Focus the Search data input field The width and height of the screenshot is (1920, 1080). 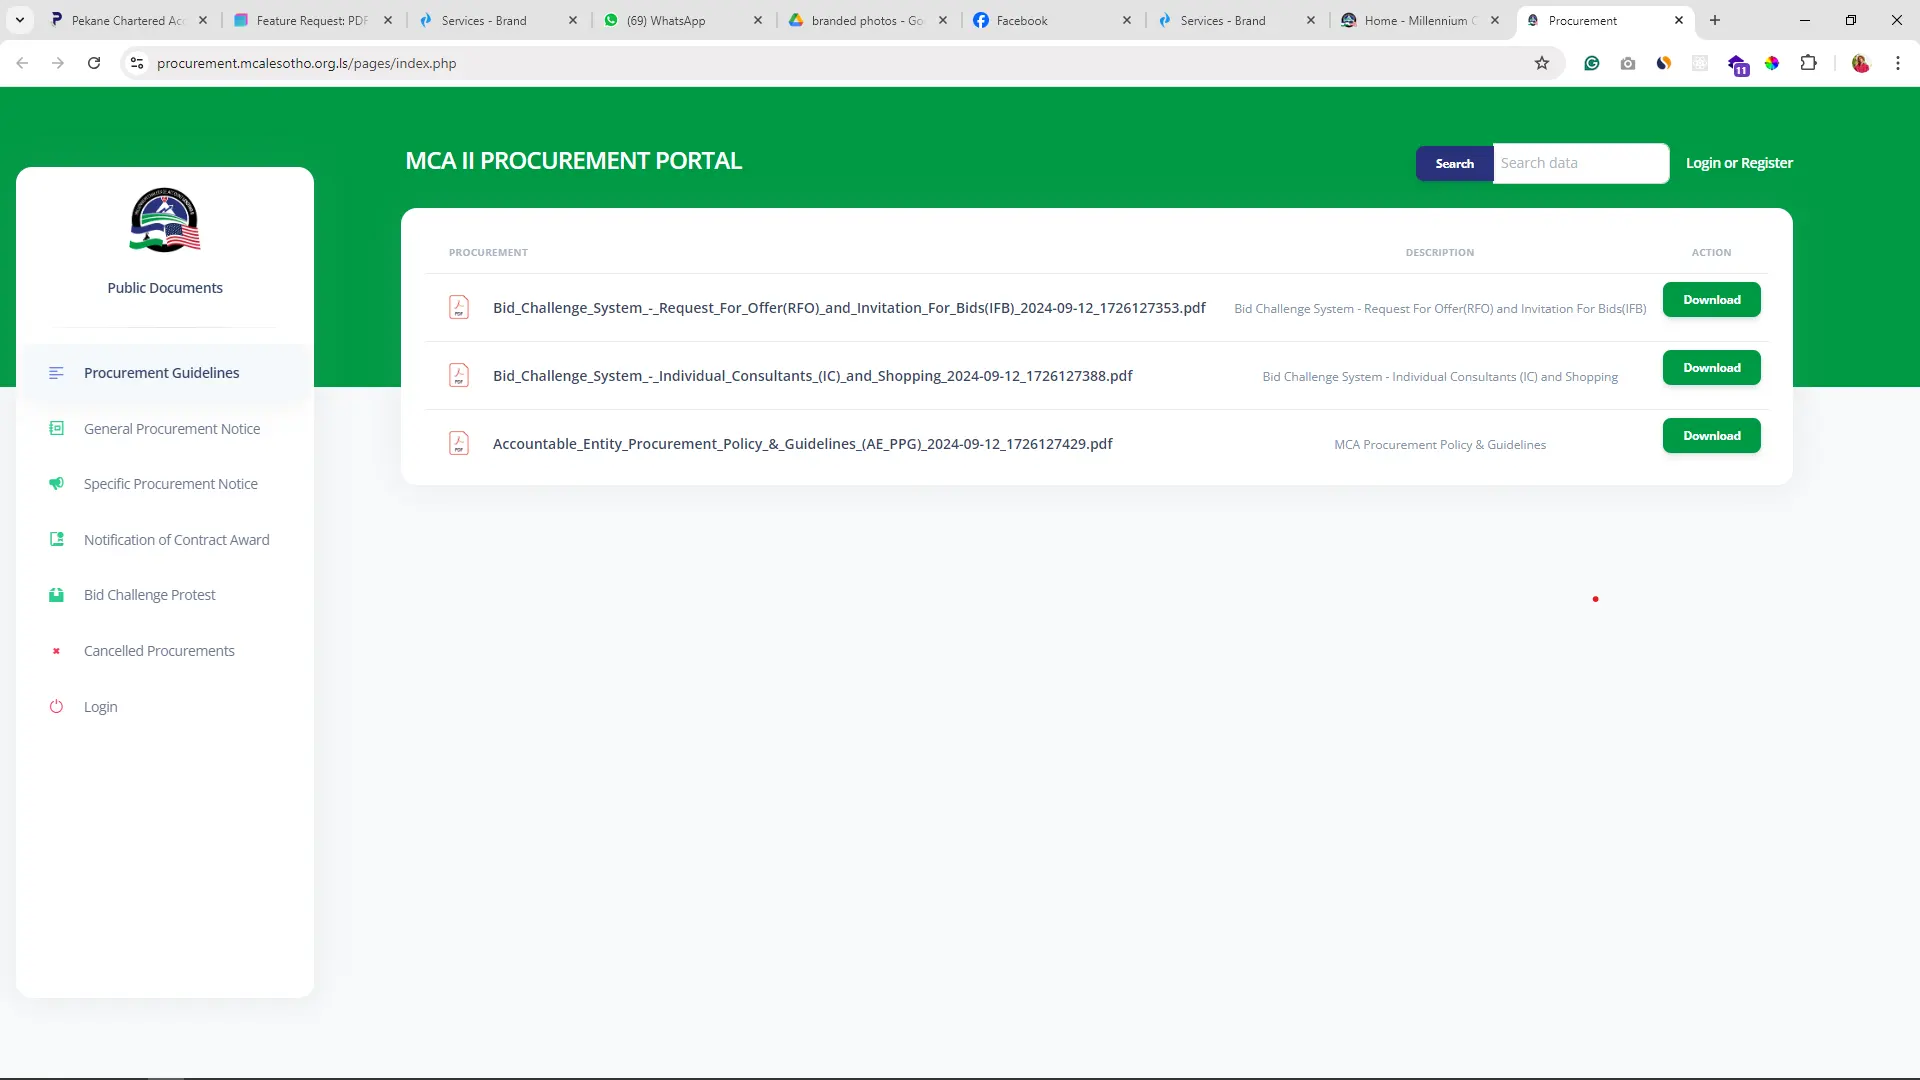pyautogui.click(x=1580, y=163)
